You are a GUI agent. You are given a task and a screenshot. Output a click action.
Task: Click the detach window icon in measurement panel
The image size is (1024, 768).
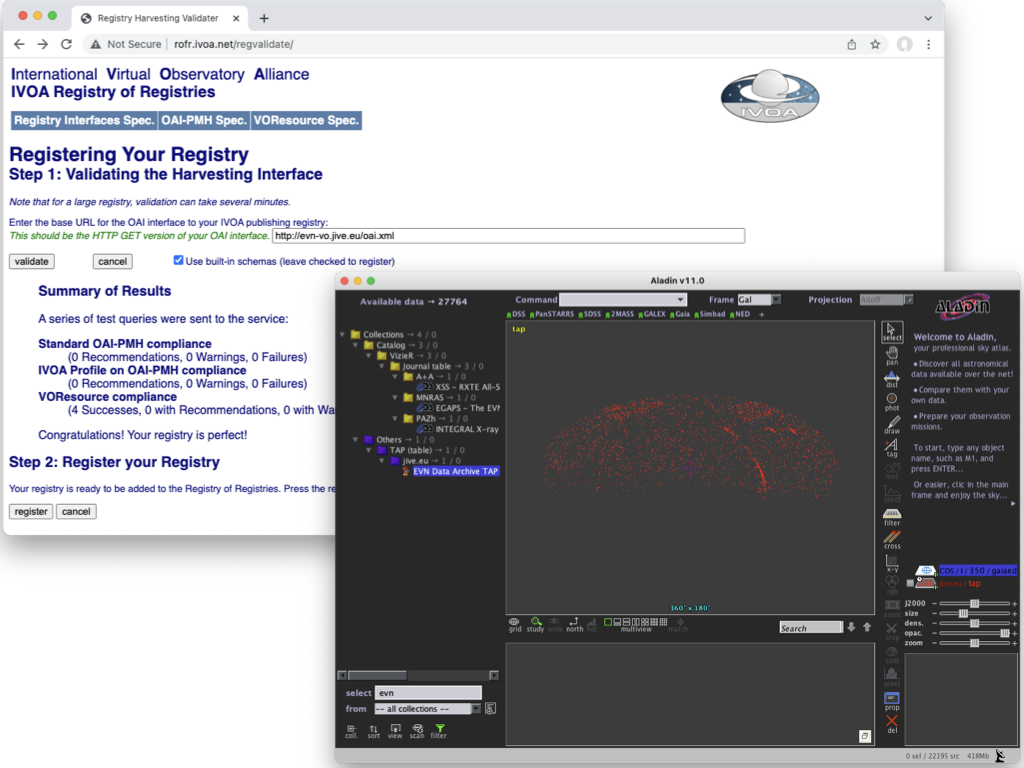pos(865,736)
